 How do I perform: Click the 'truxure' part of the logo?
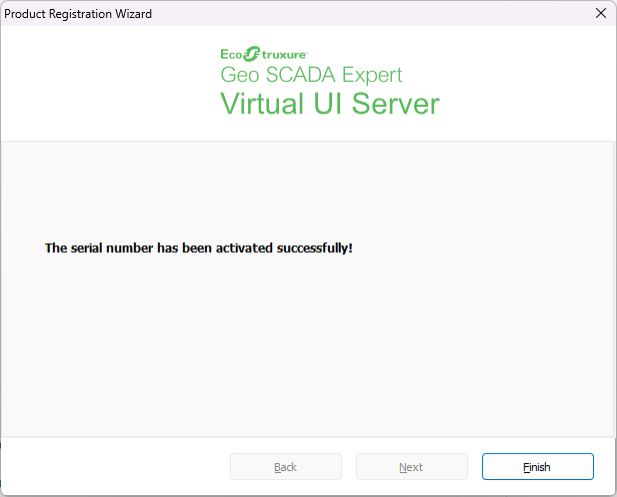(x=283, y=55)
